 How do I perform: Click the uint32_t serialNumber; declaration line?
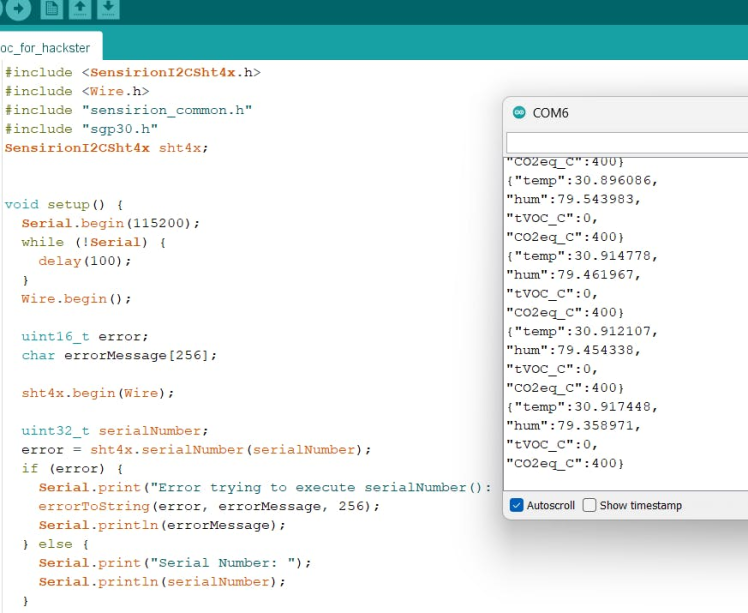114,431
